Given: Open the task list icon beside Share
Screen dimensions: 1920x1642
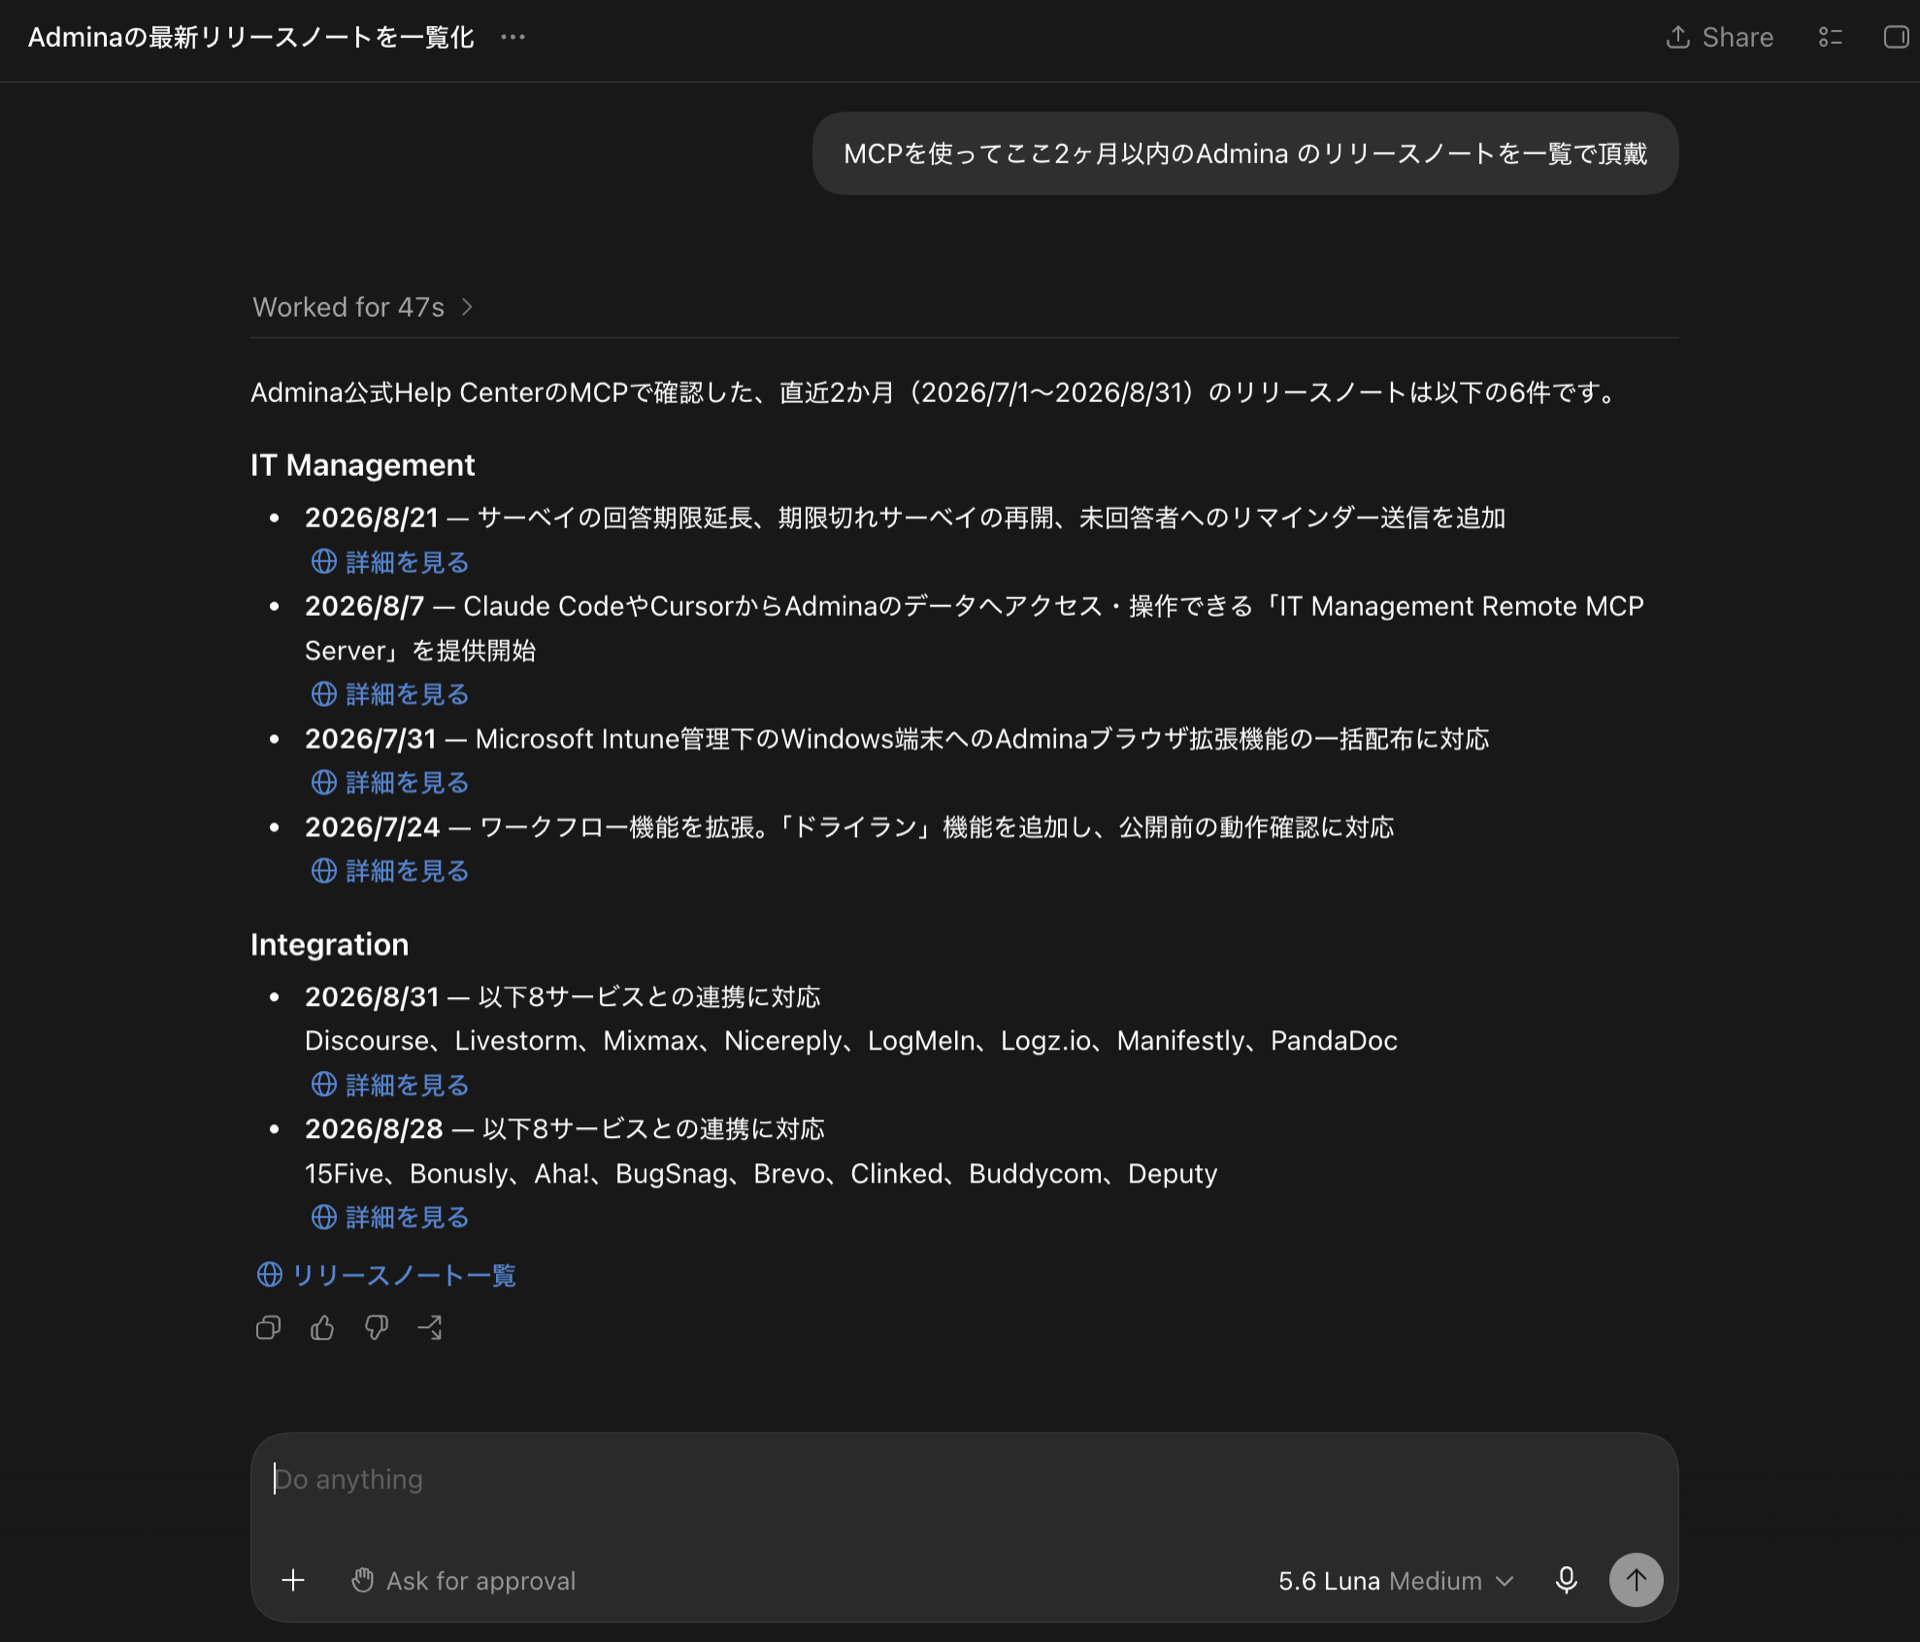Looking at the screenshot, I should pyautogui.click(x=1830, y=37).
